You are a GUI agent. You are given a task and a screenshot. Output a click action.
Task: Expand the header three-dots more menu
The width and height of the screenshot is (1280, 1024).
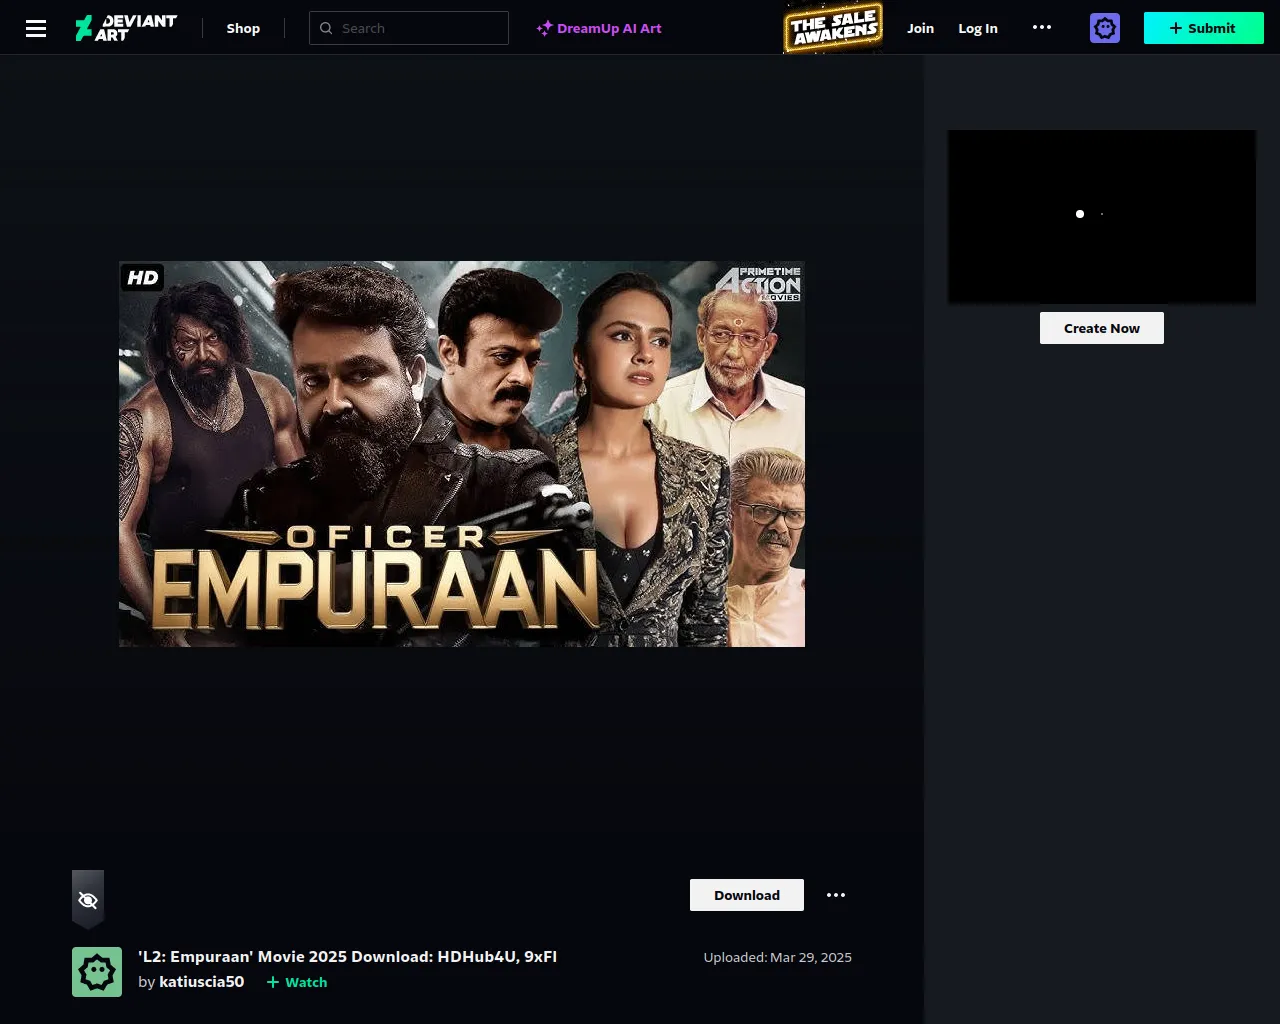[x=1042, y=28]
